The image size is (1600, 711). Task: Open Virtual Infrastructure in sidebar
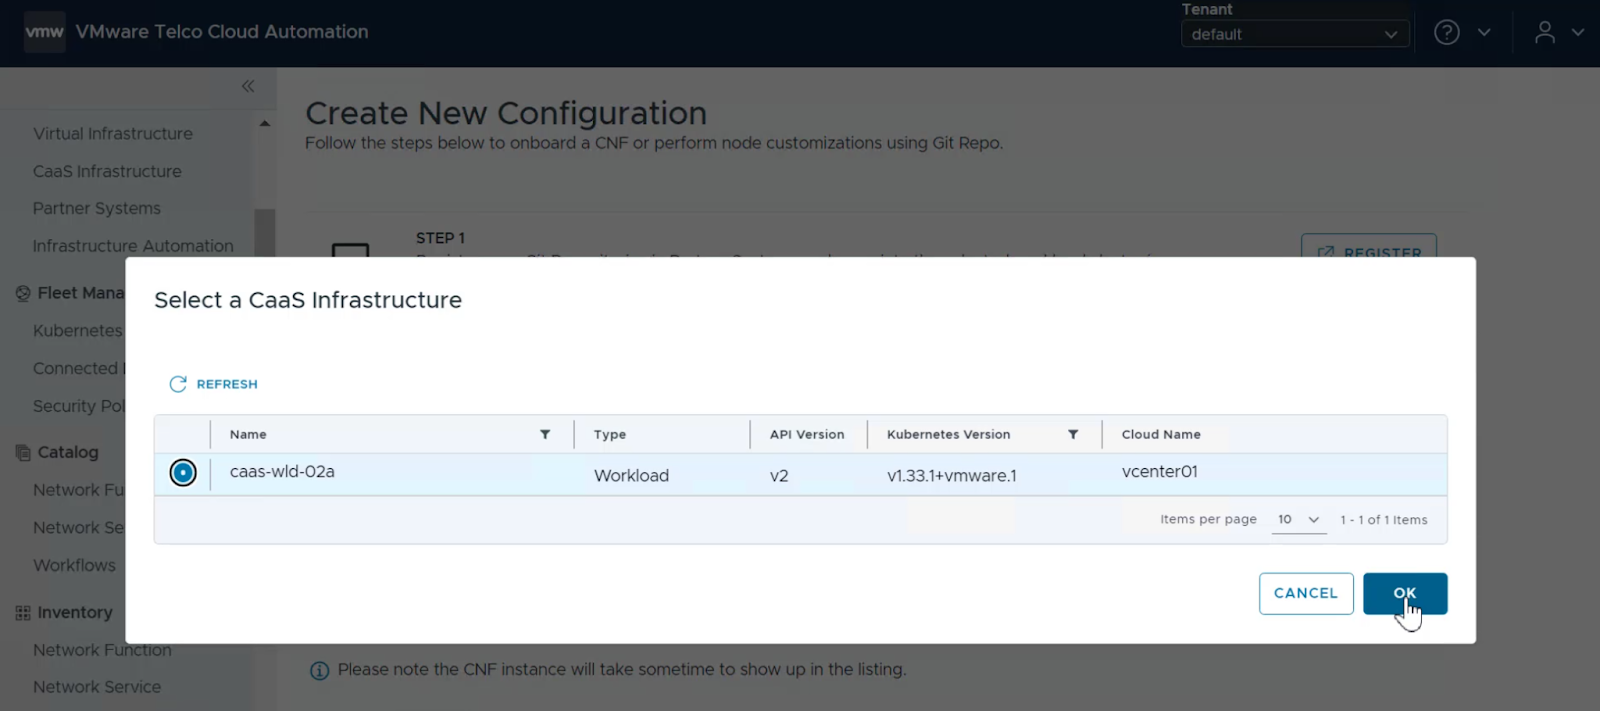coord(113,133)
